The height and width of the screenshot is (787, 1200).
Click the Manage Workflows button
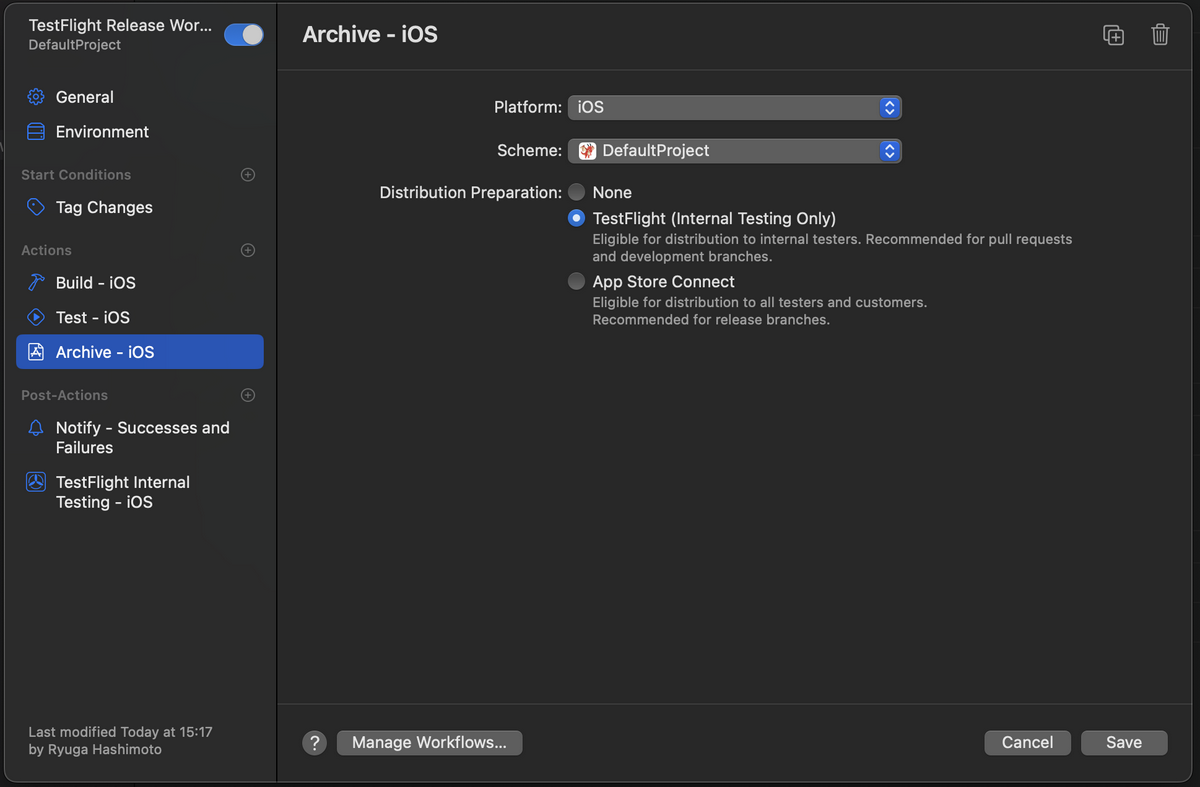(430, 743)
